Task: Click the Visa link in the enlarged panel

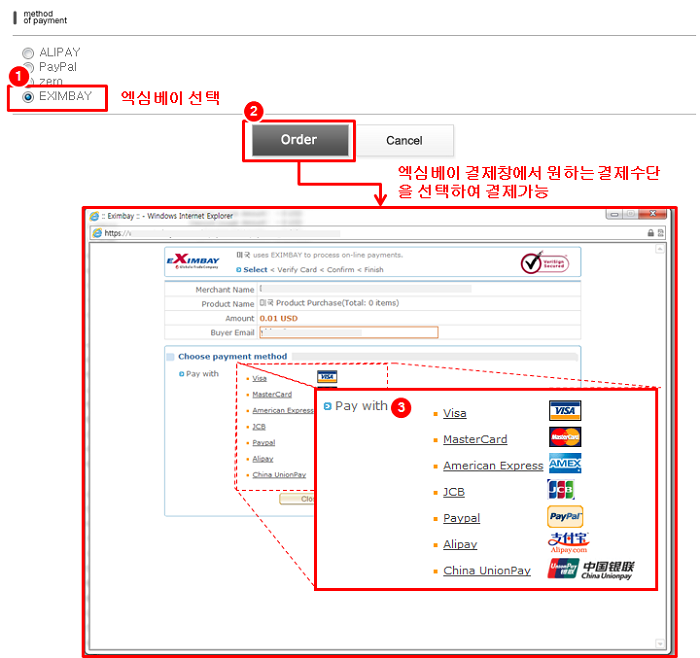Action: pyautogui.click(x=454, y=413)
